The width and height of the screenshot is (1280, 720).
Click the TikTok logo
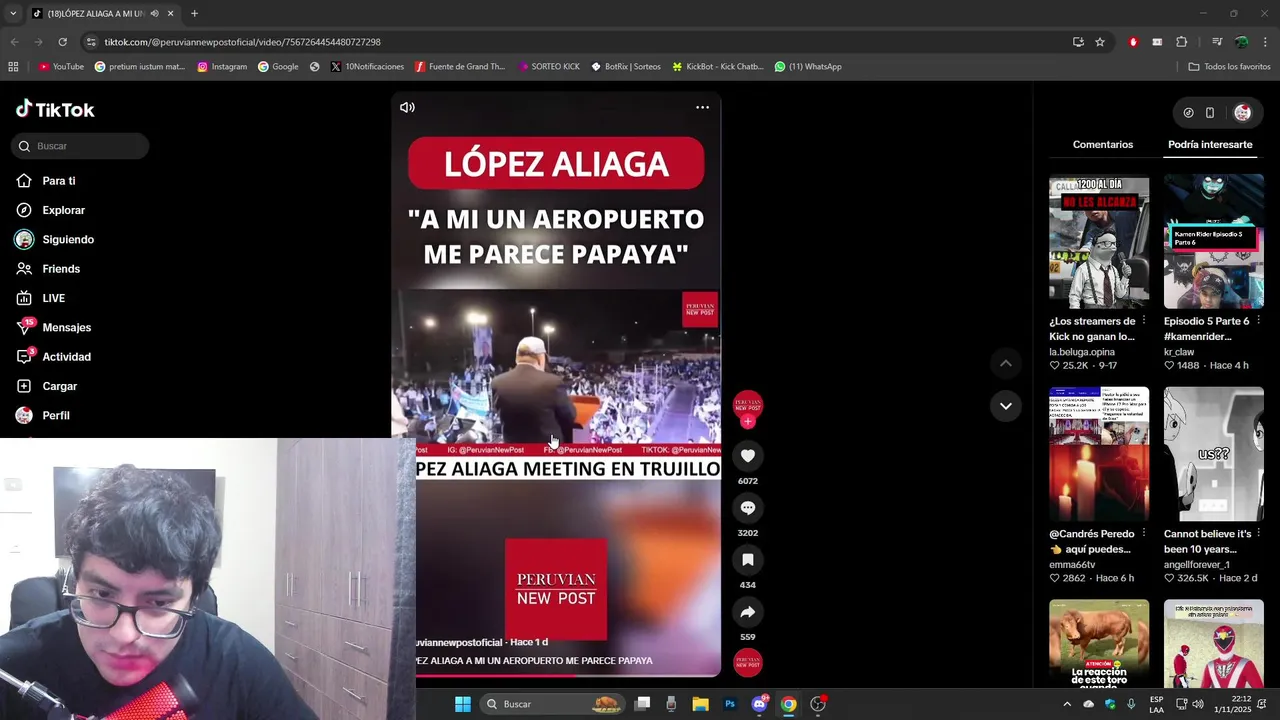pos(55,110)
